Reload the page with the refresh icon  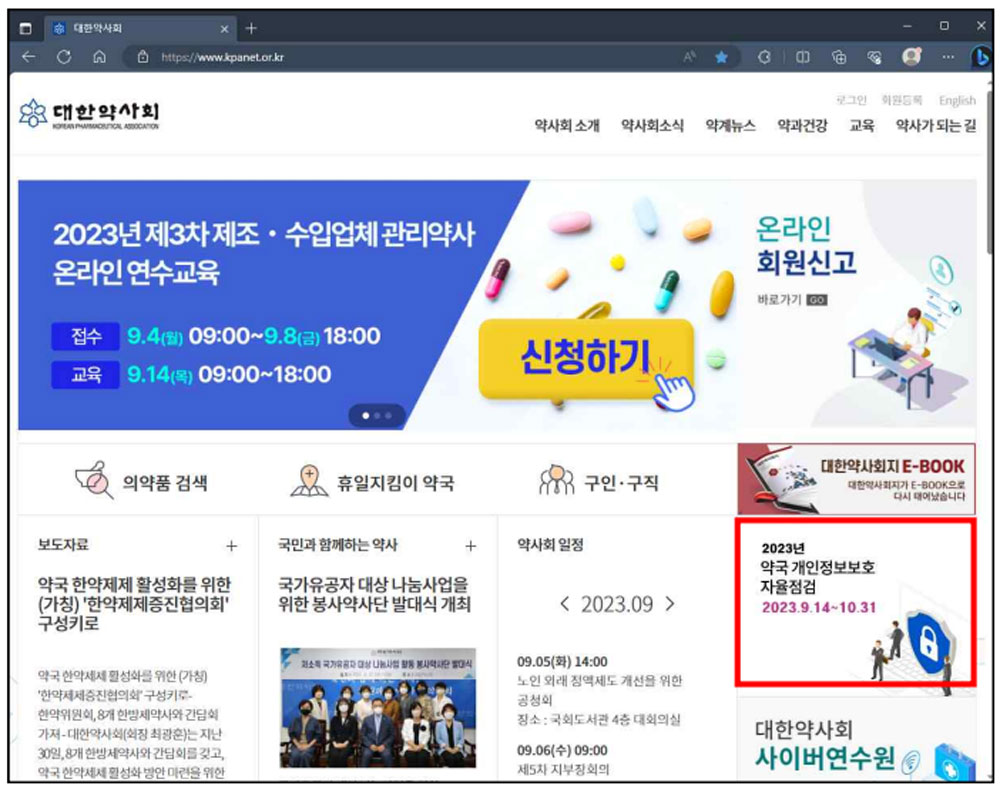point(64,57)
